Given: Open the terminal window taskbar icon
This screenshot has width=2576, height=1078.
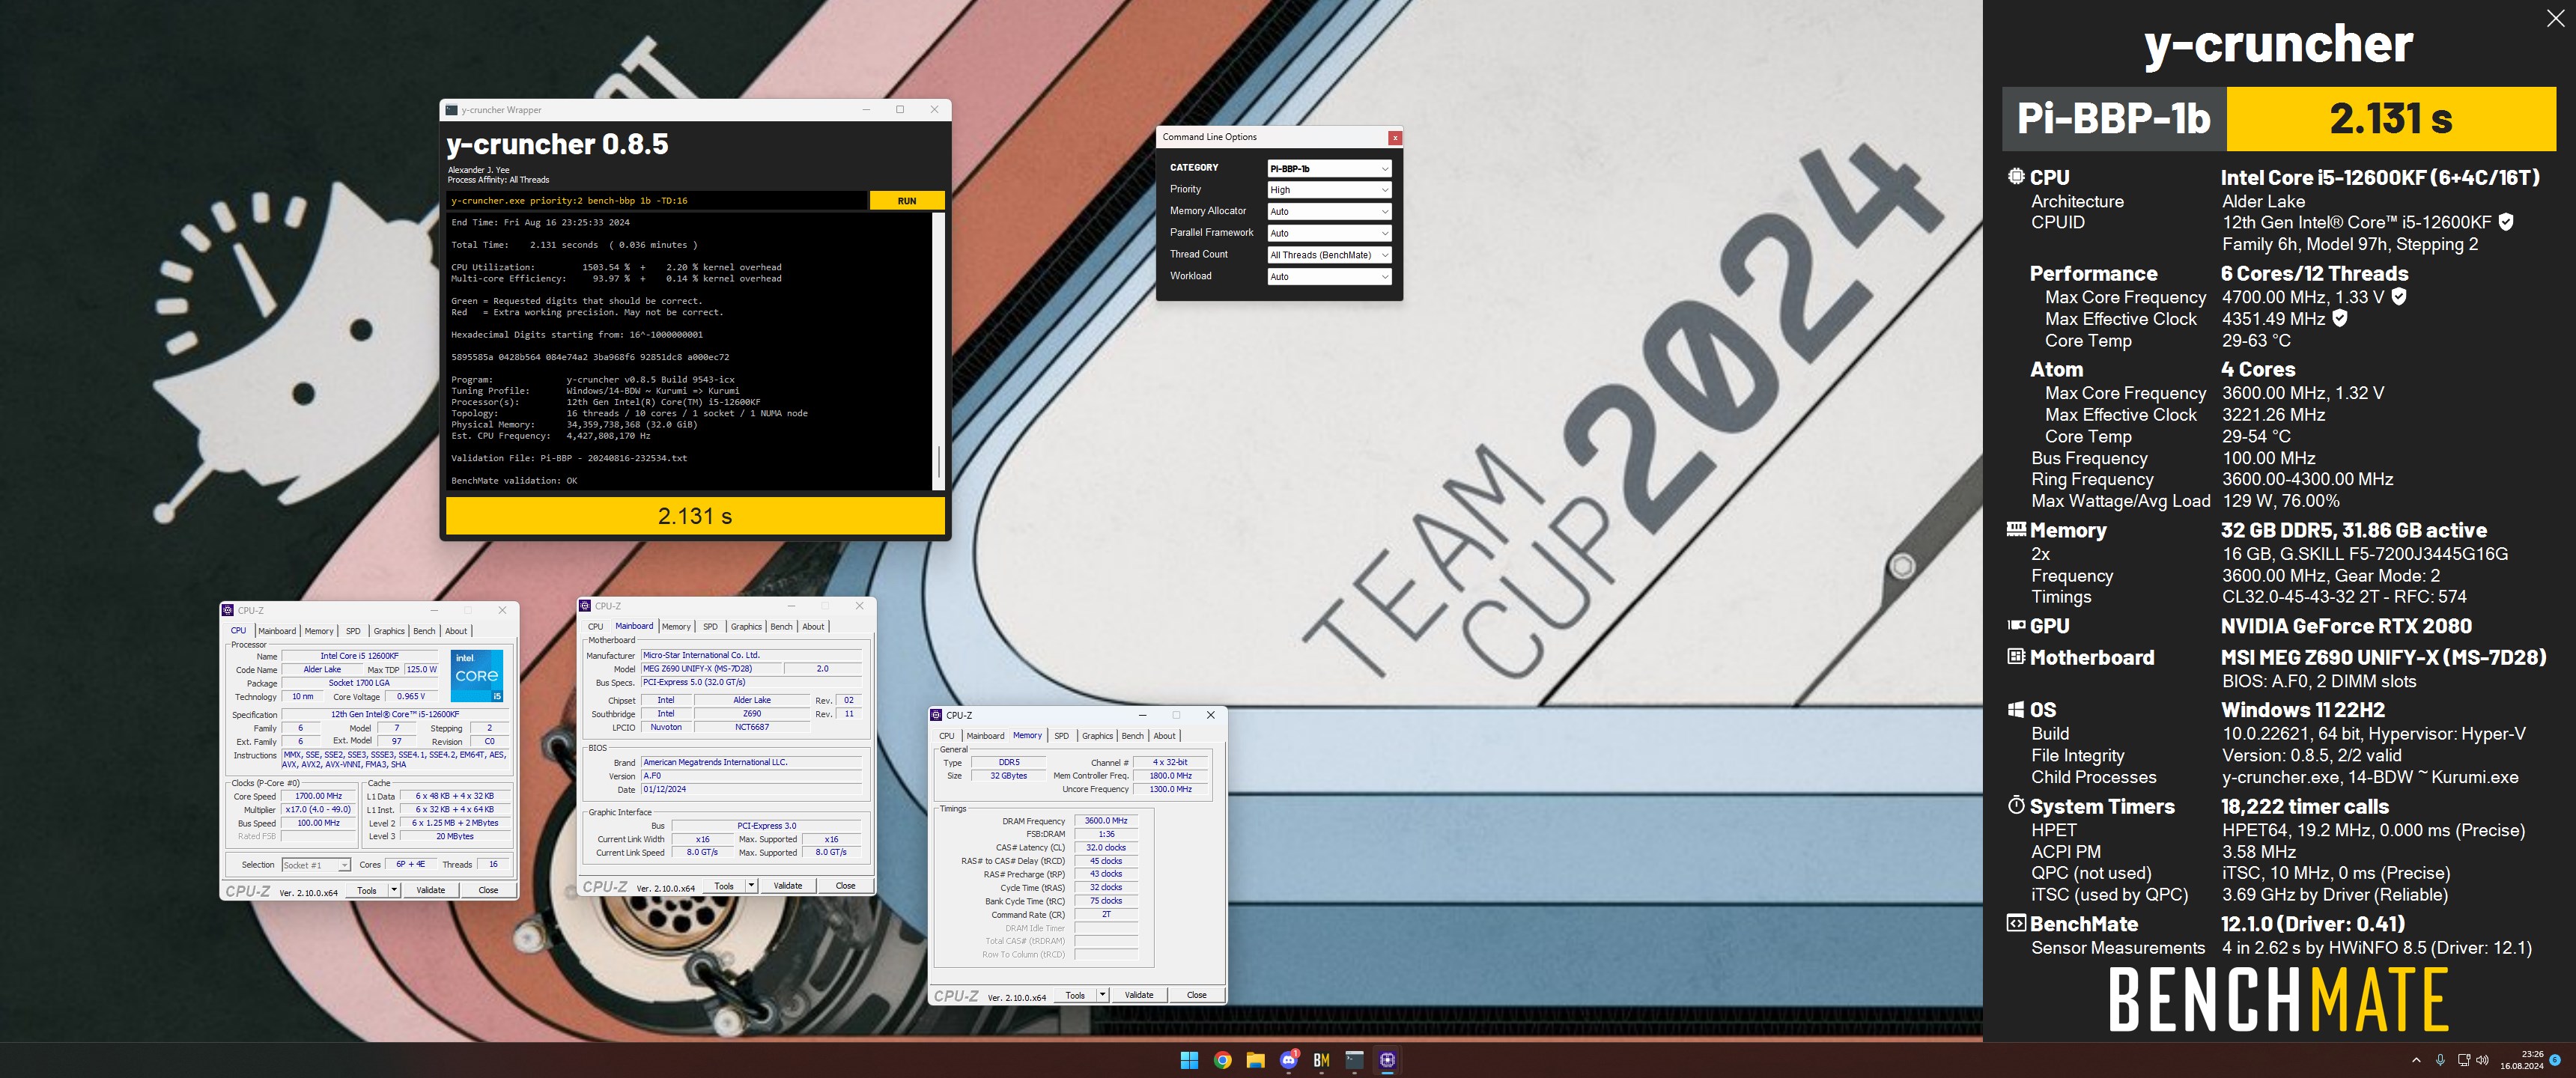Looking at the screenshot, I should click(1354, 1060).
